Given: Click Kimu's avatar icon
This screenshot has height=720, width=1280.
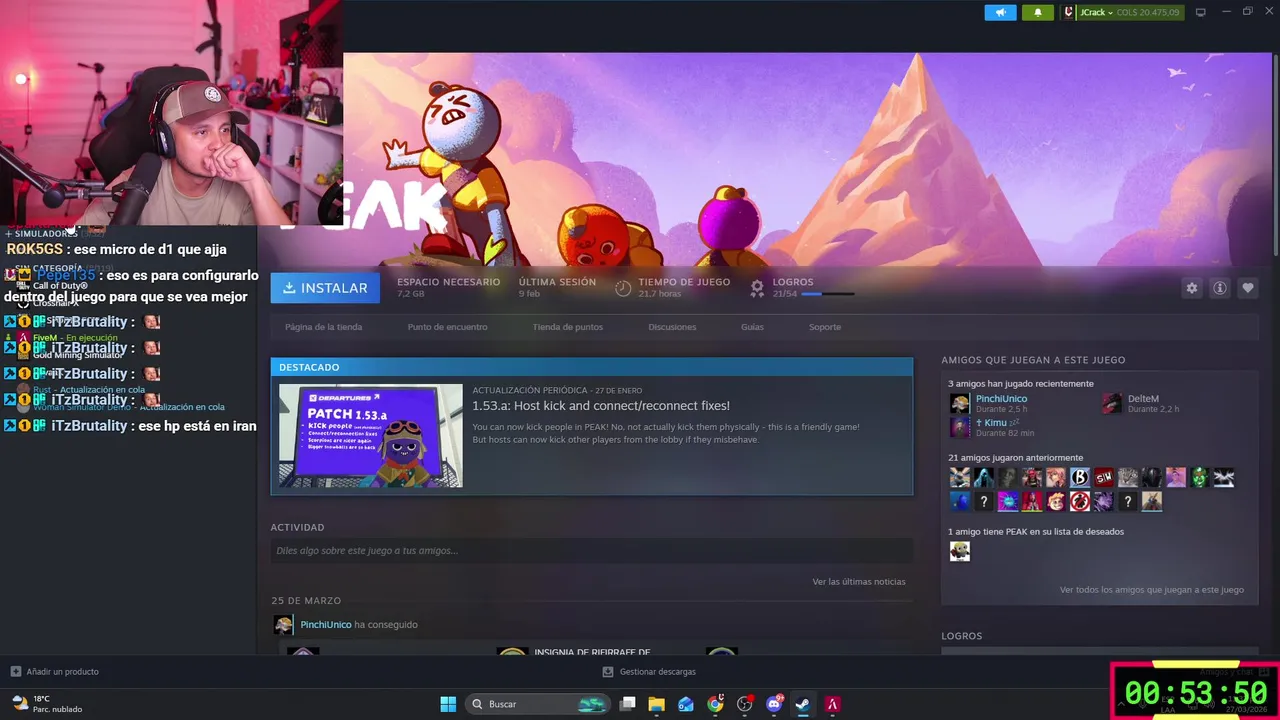Looking at the screenshot, I should [x=960, y=428].
